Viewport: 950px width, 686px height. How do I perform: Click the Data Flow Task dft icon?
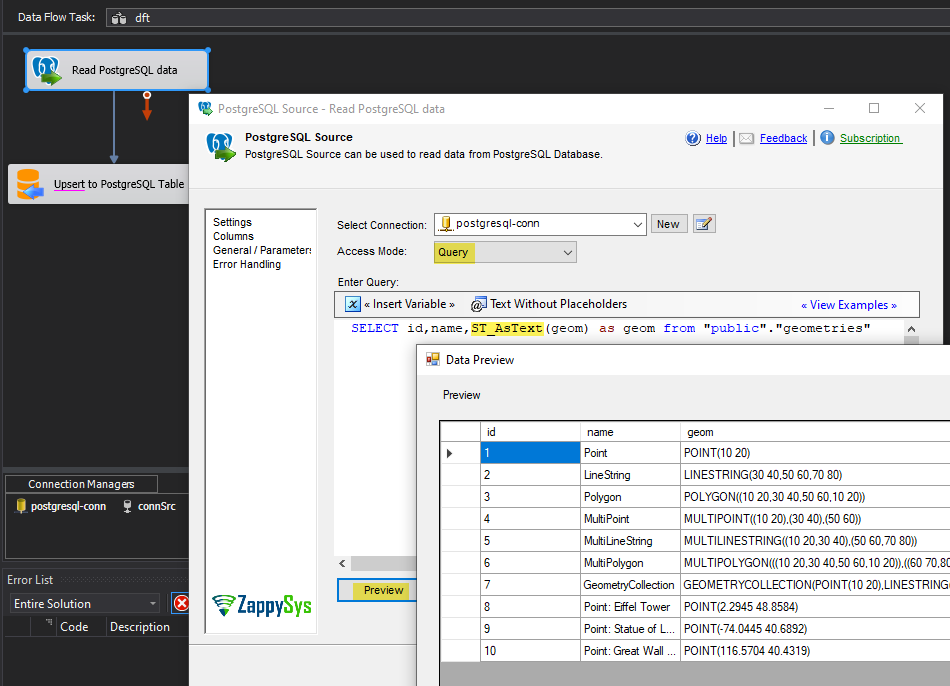[119, 18]
